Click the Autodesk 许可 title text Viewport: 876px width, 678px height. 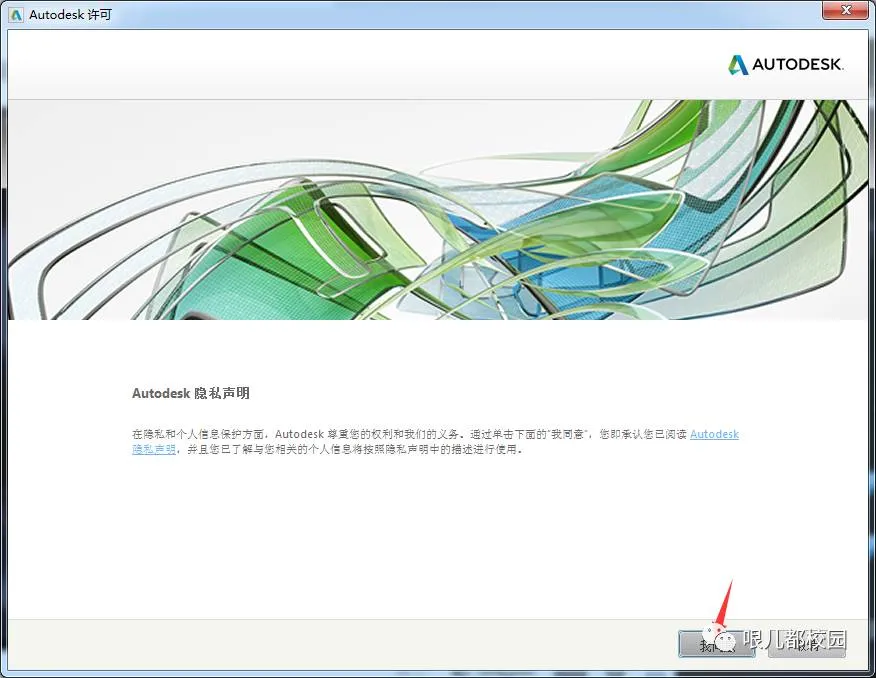click(x=70, y=15)
